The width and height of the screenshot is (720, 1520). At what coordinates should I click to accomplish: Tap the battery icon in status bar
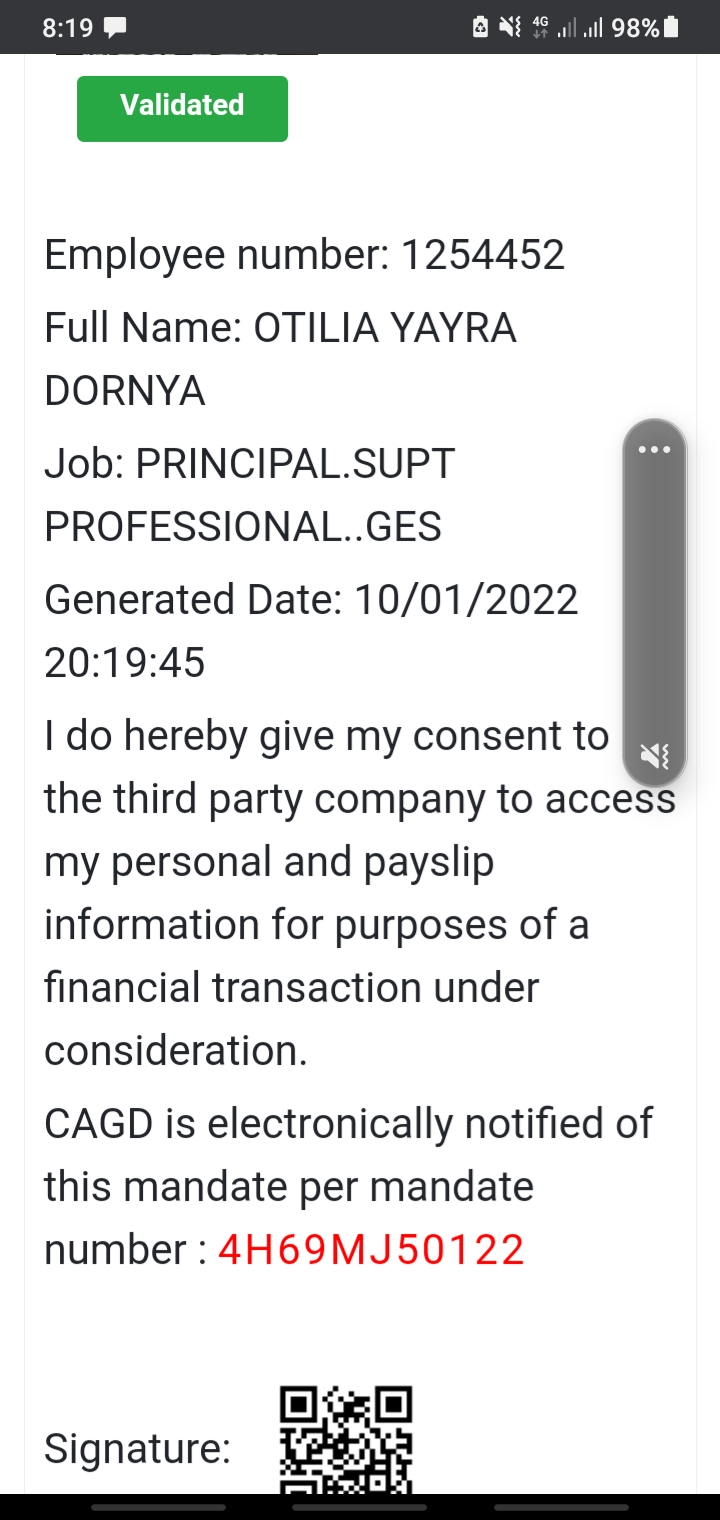point(671,28)
